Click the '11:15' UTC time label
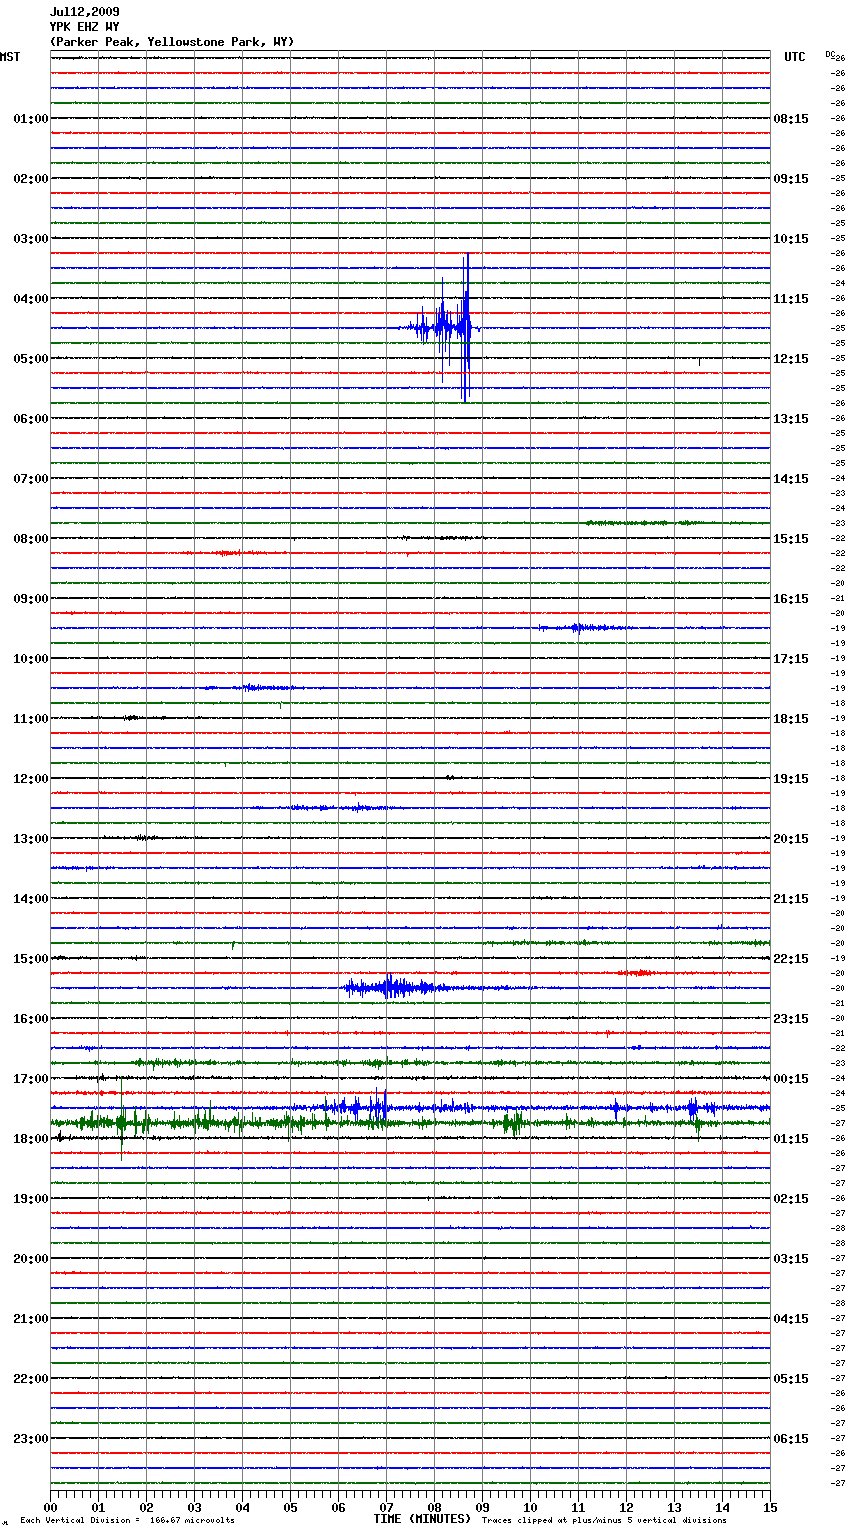 click(x=791, y=299)
